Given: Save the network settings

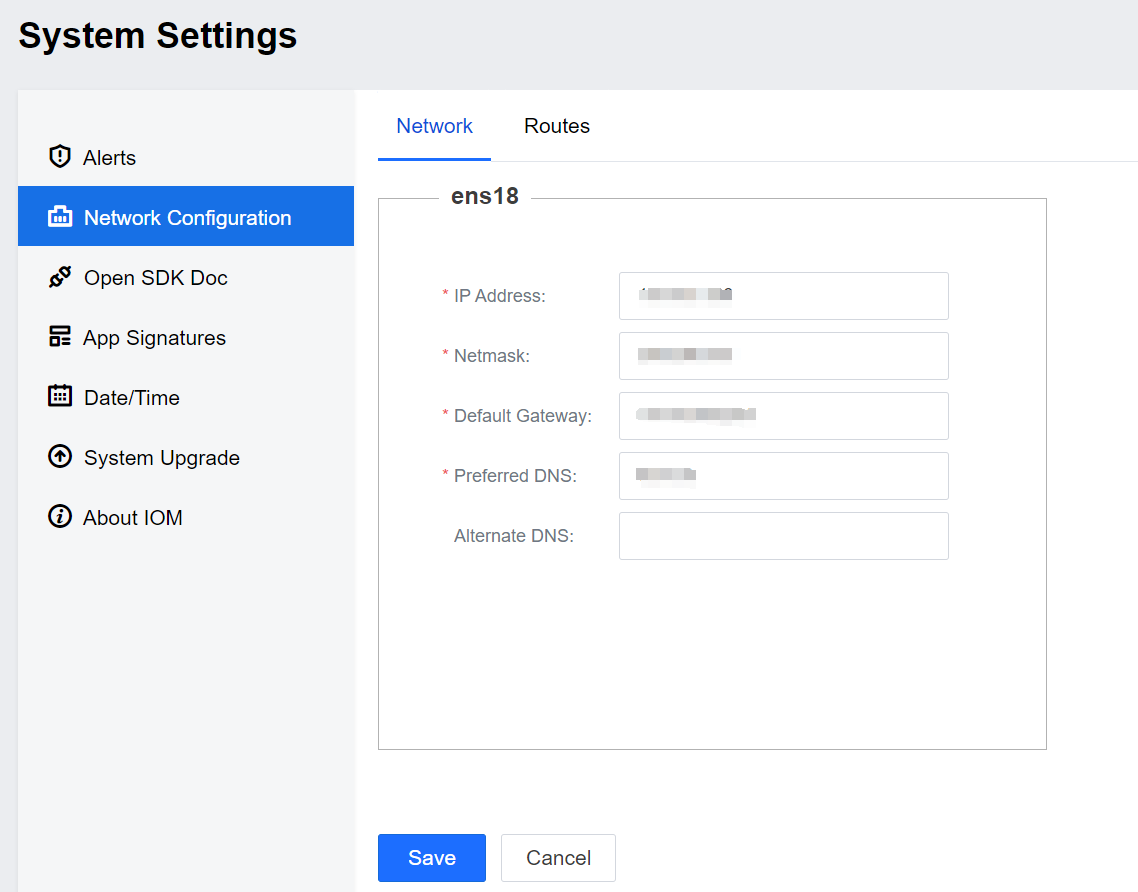Looking at the screenshot, I should [x=431, y=858].
